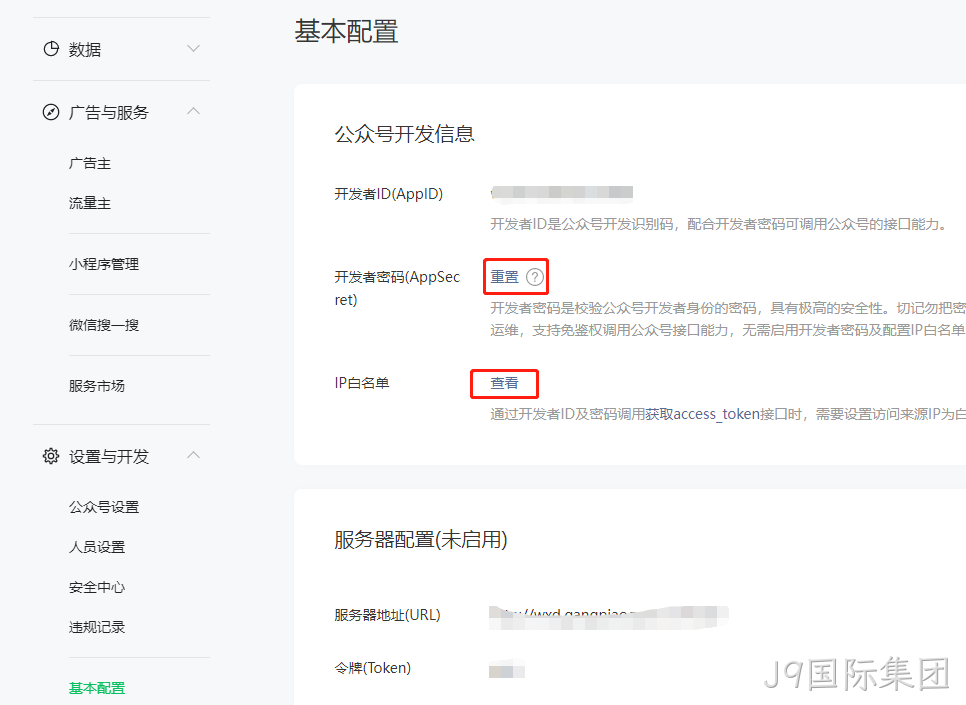Open 微信搜一搜 in the sidebar
This screenshot has height=705, width=966.
104,325
